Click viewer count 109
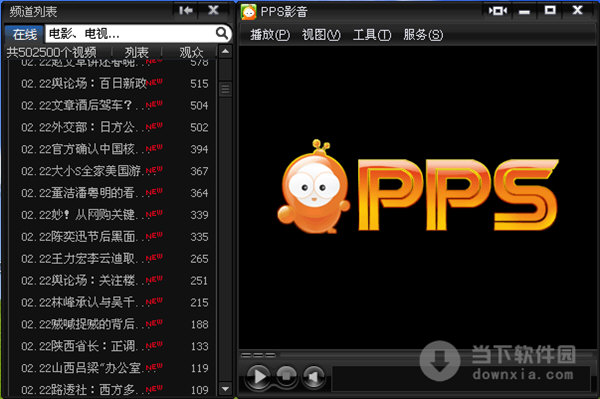Image resolution: width=600 pixels, height=399 pixels. point(199,390)
